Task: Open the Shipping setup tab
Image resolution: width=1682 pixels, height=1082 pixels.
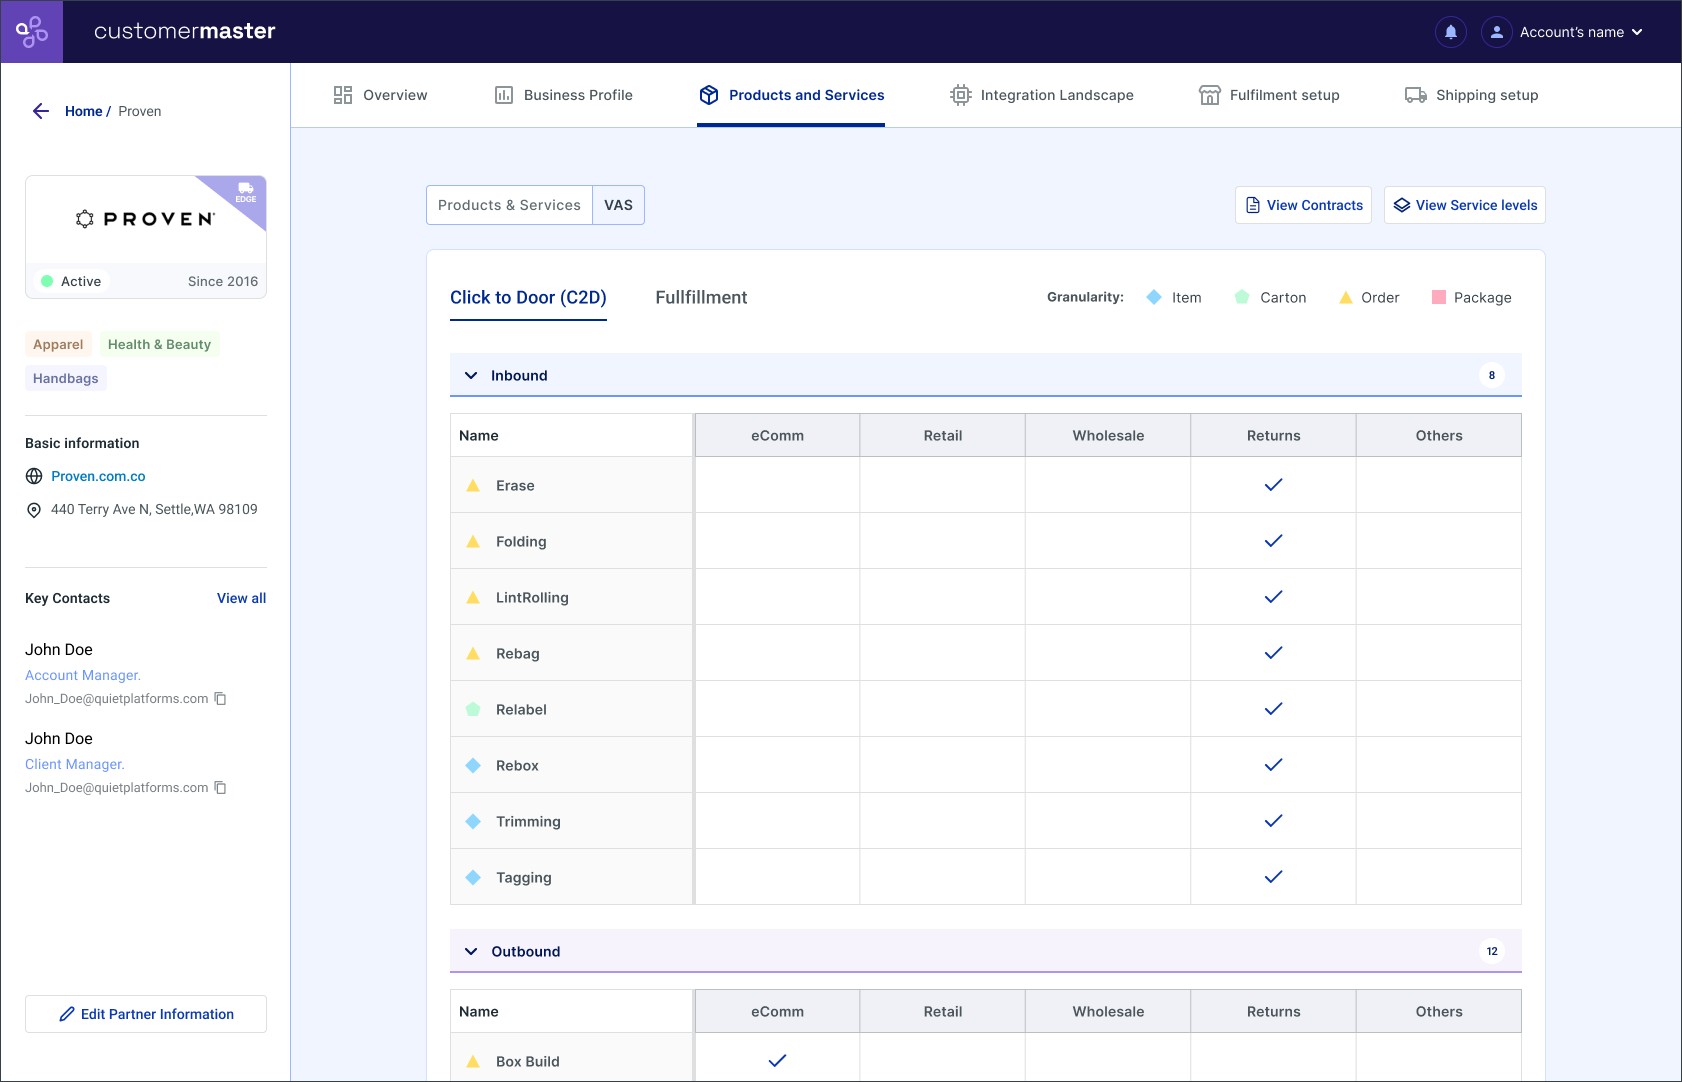Action: 1471,95
